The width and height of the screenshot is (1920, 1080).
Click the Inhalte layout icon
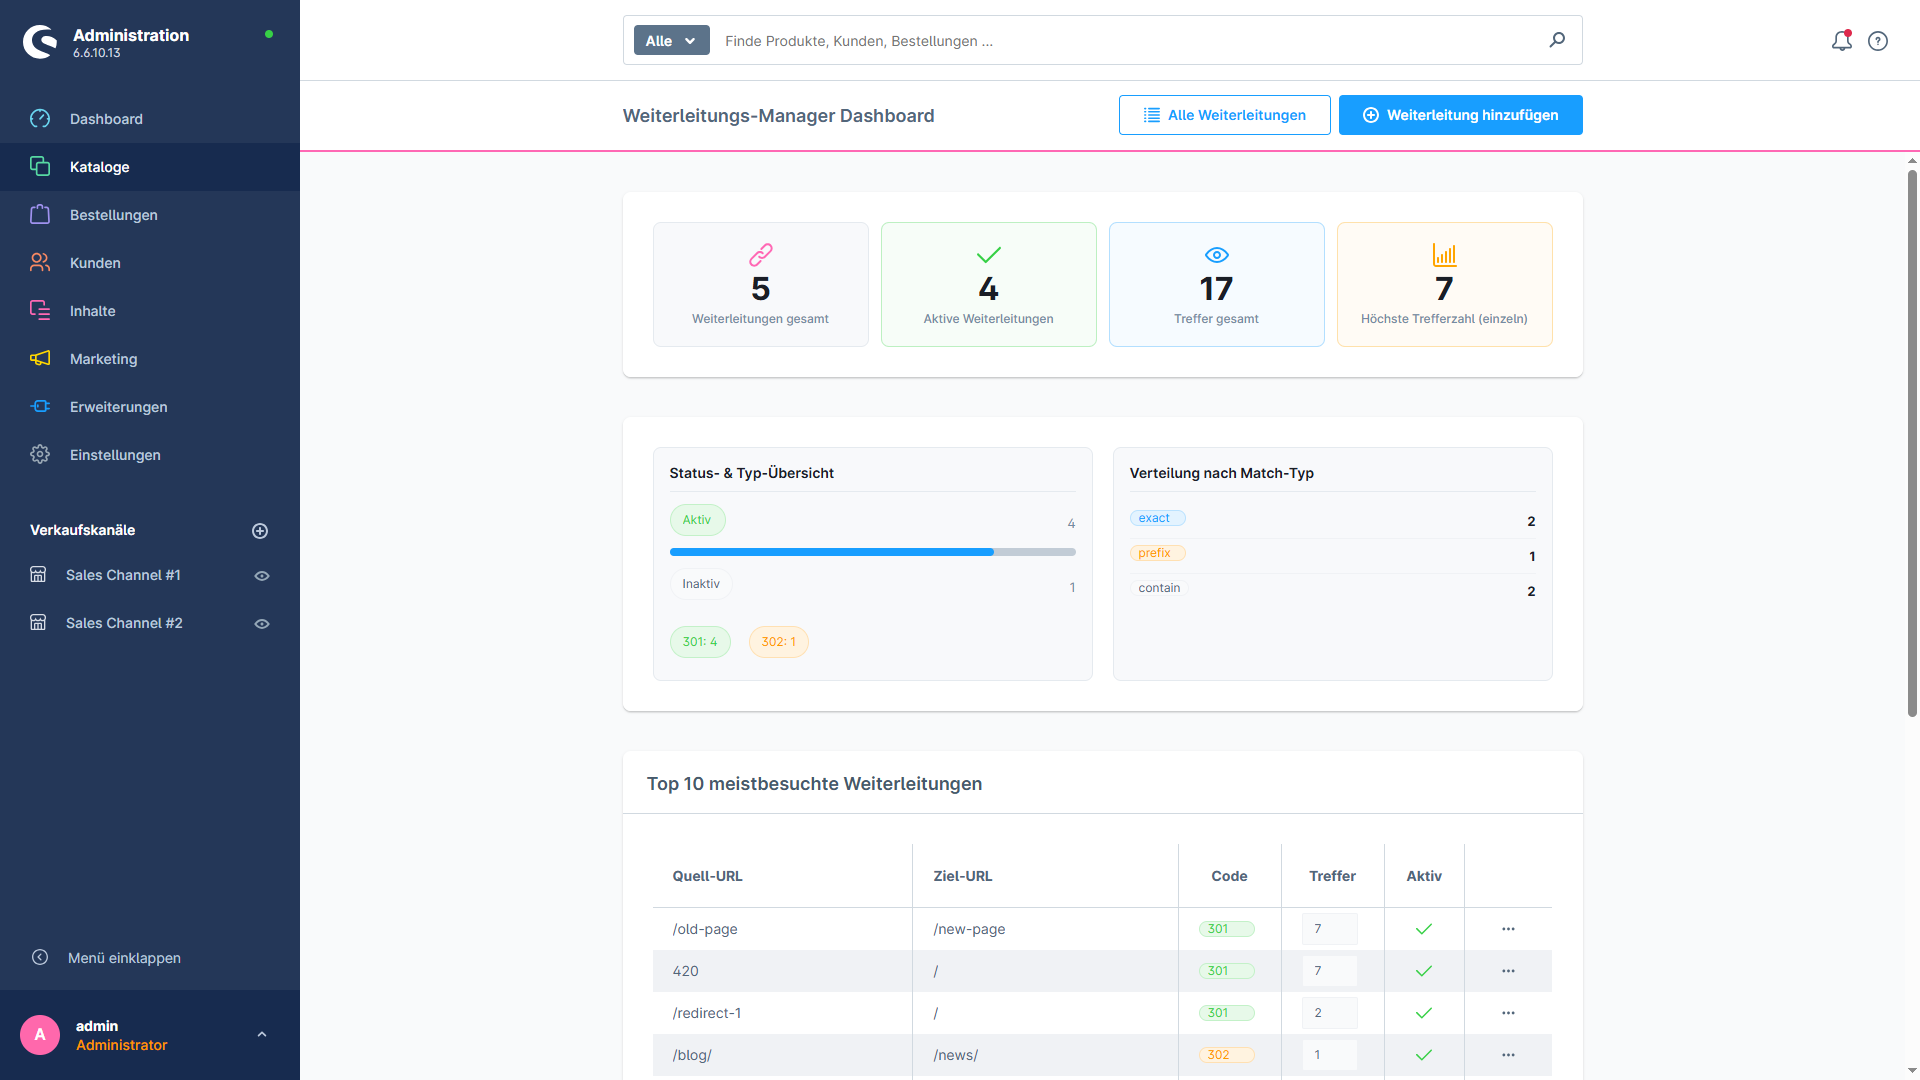click(40, 311)
